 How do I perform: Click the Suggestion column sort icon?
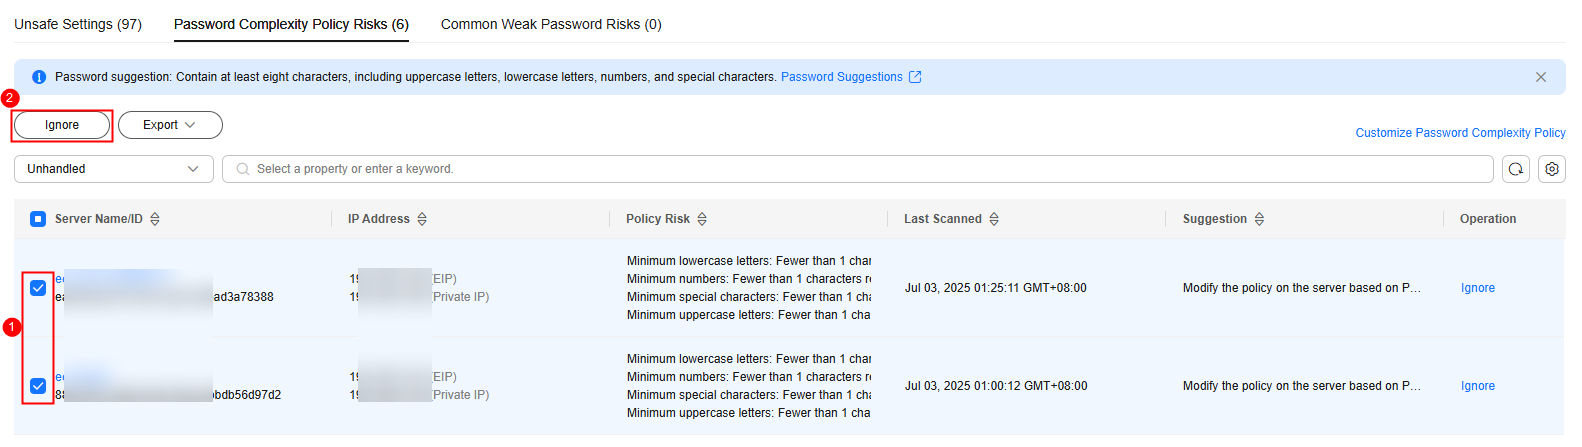tap(1259, 219)
